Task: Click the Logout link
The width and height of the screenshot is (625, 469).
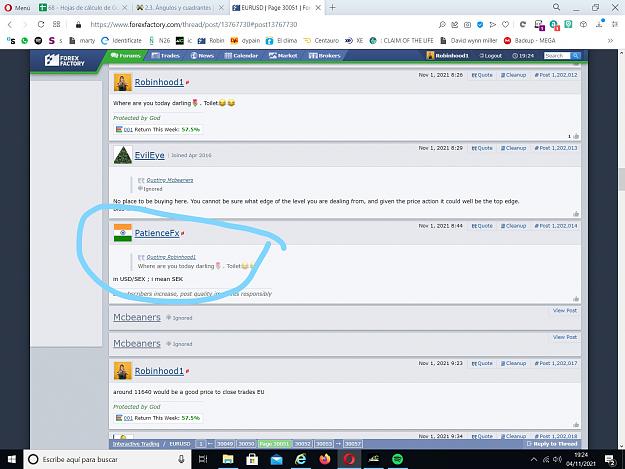Action: pos(491,56)
